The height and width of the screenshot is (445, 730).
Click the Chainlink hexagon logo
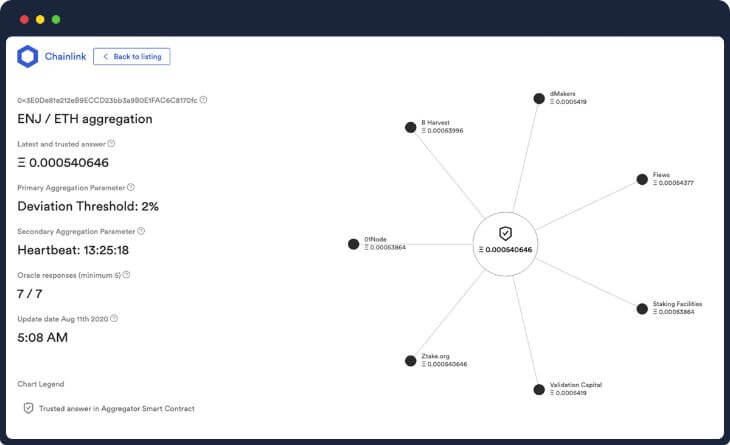27,56
